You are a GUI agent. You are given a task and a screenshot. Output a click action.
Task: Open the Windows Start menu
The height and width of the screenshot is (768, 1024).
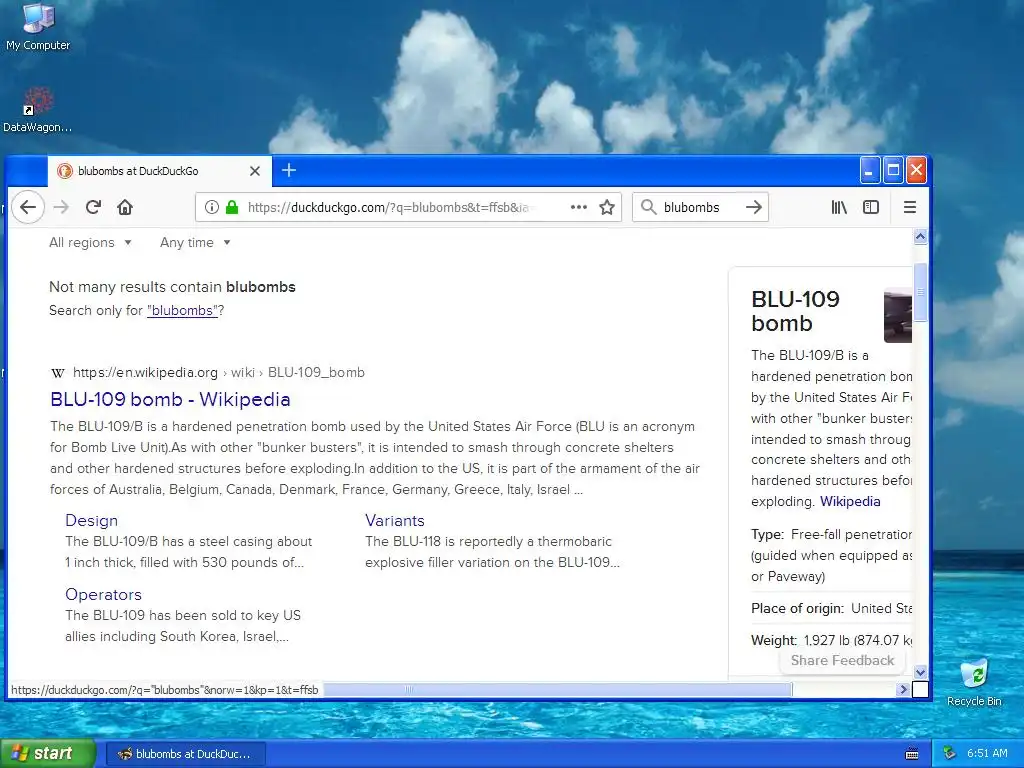[x=47, y=754]
